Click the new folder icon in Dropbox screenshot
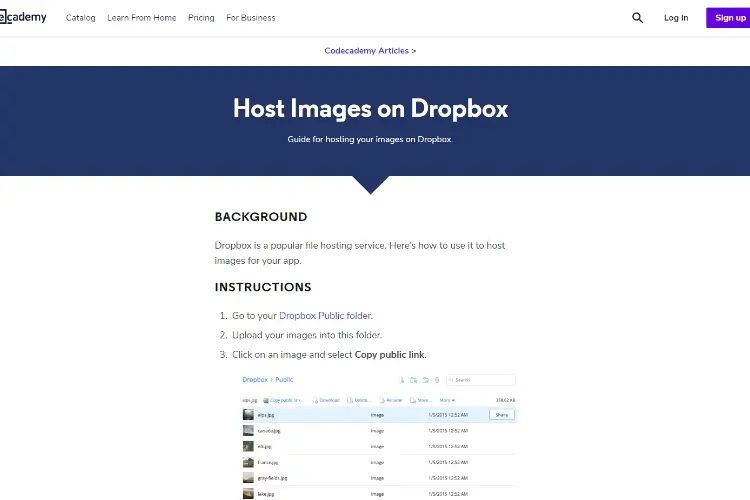Screen dimensions: 750x500 414,380
